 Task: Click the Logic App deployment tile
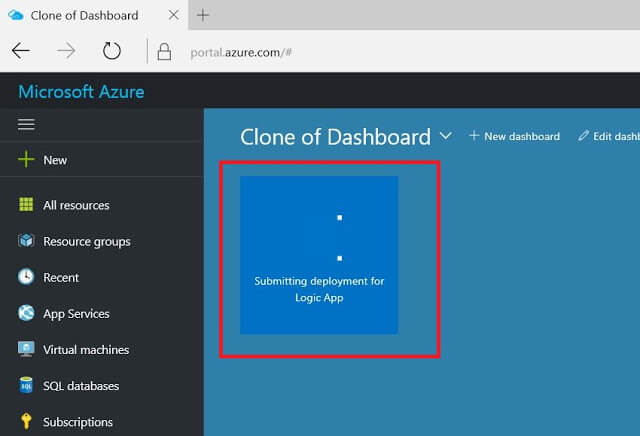[x=319, y=255]
